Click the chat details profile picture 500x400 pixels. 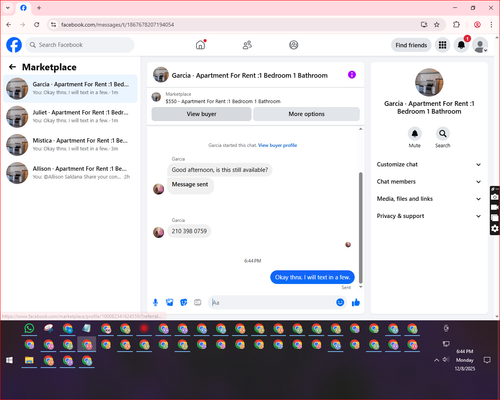coord(429,82)
